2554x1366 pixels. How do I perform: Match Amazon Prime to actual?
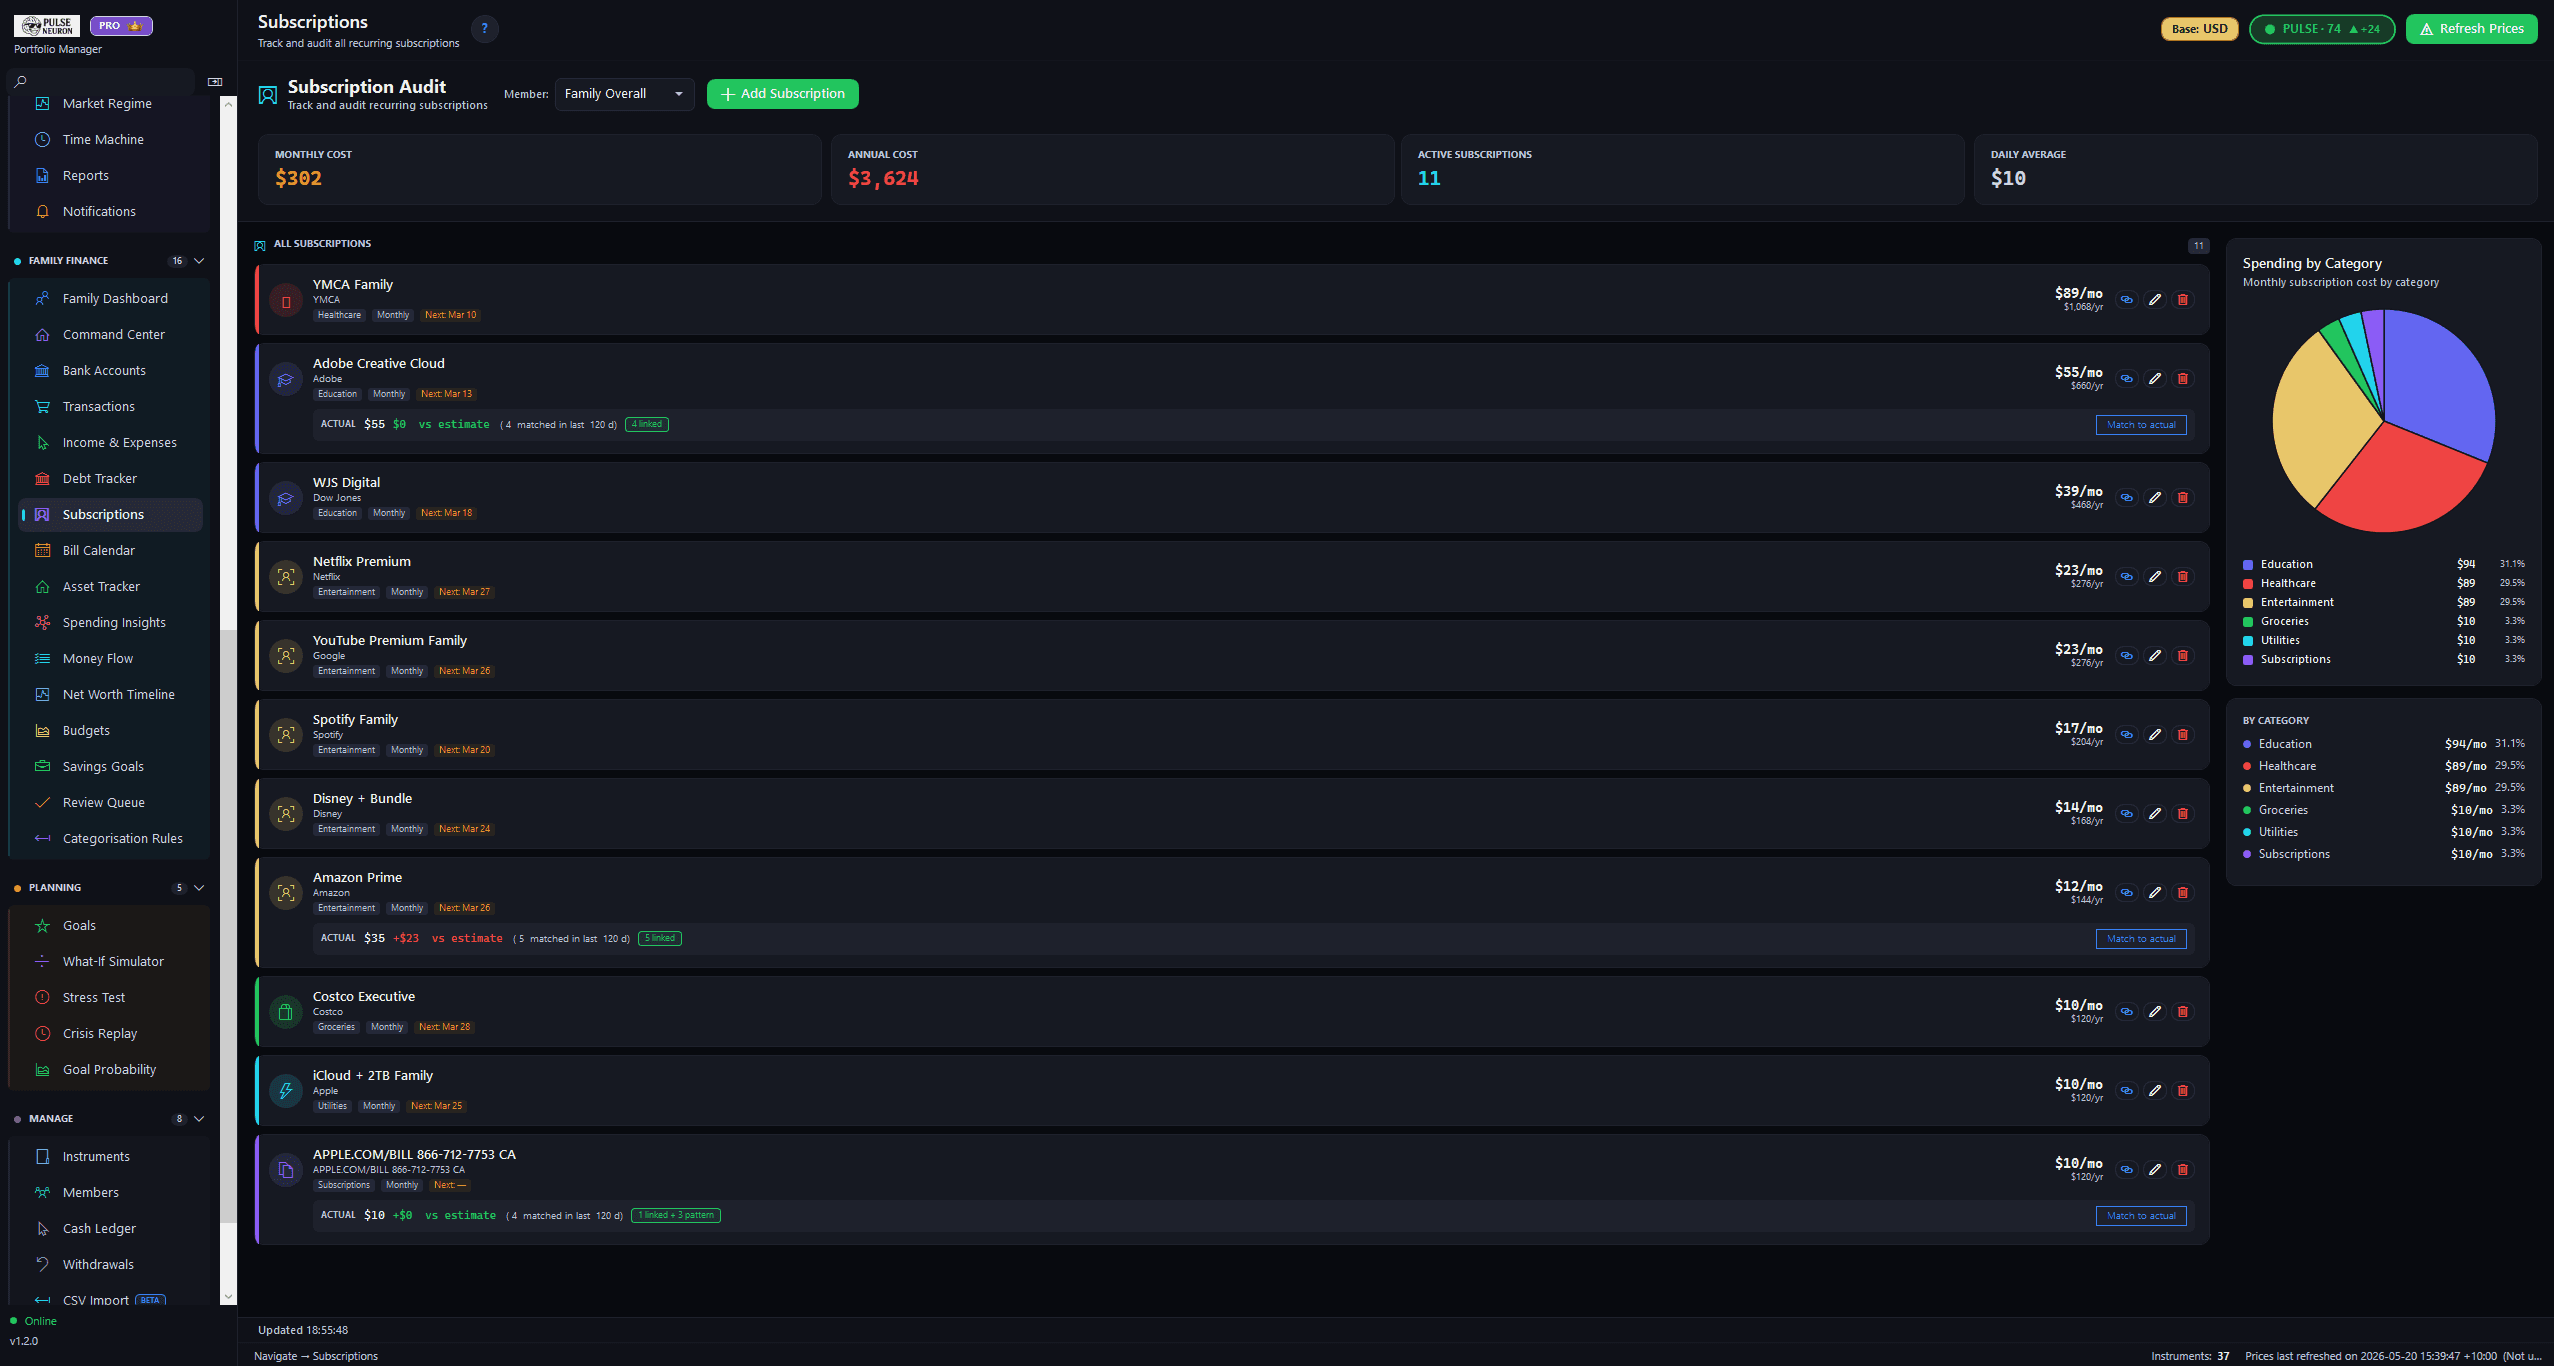point(2141,939)
